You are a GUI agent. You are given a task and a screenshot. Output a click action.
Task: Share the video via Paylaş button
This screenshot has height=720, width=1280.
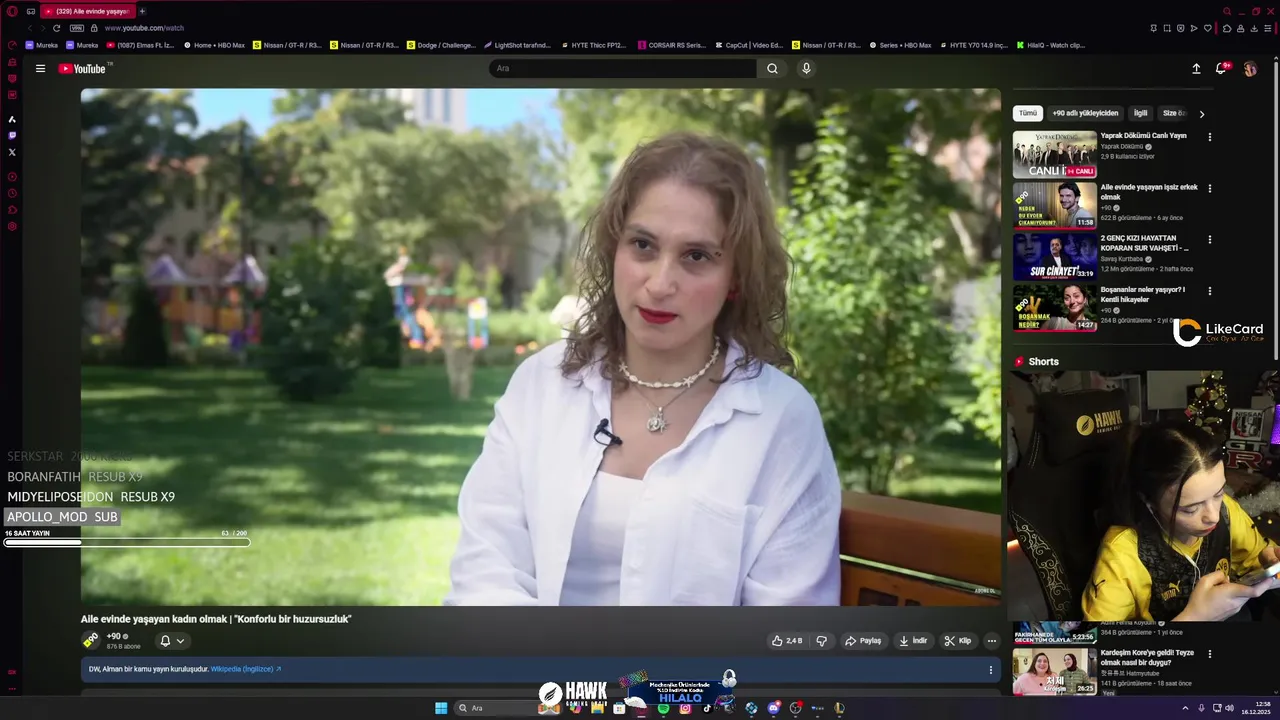click(863, 641)
